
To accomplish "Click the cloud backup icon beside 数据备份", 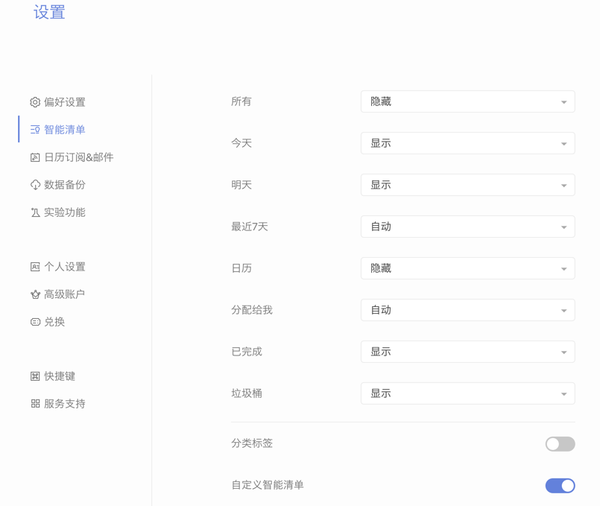I will click(x=35, y=185).
